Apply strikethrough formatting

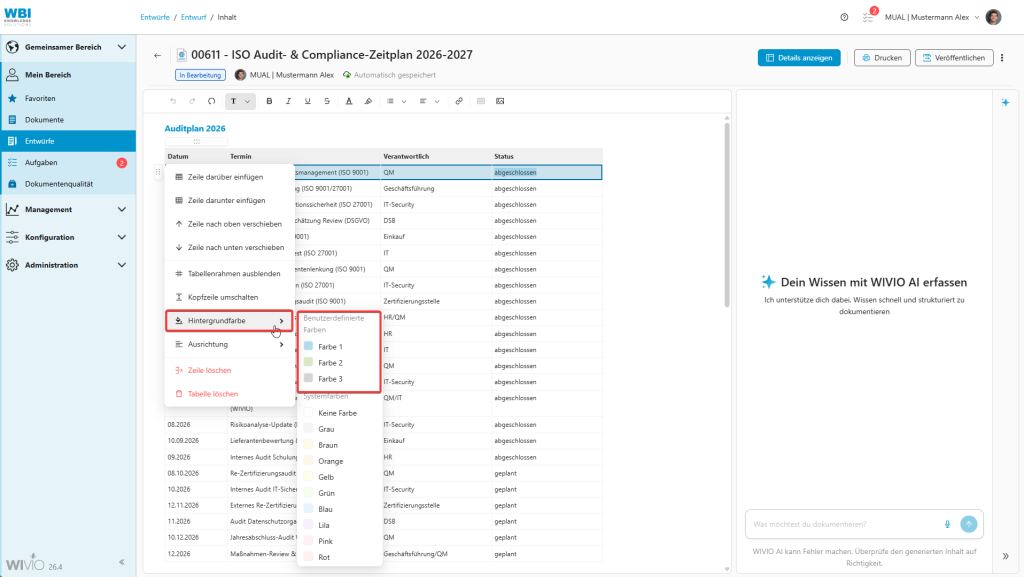point(327,101)
